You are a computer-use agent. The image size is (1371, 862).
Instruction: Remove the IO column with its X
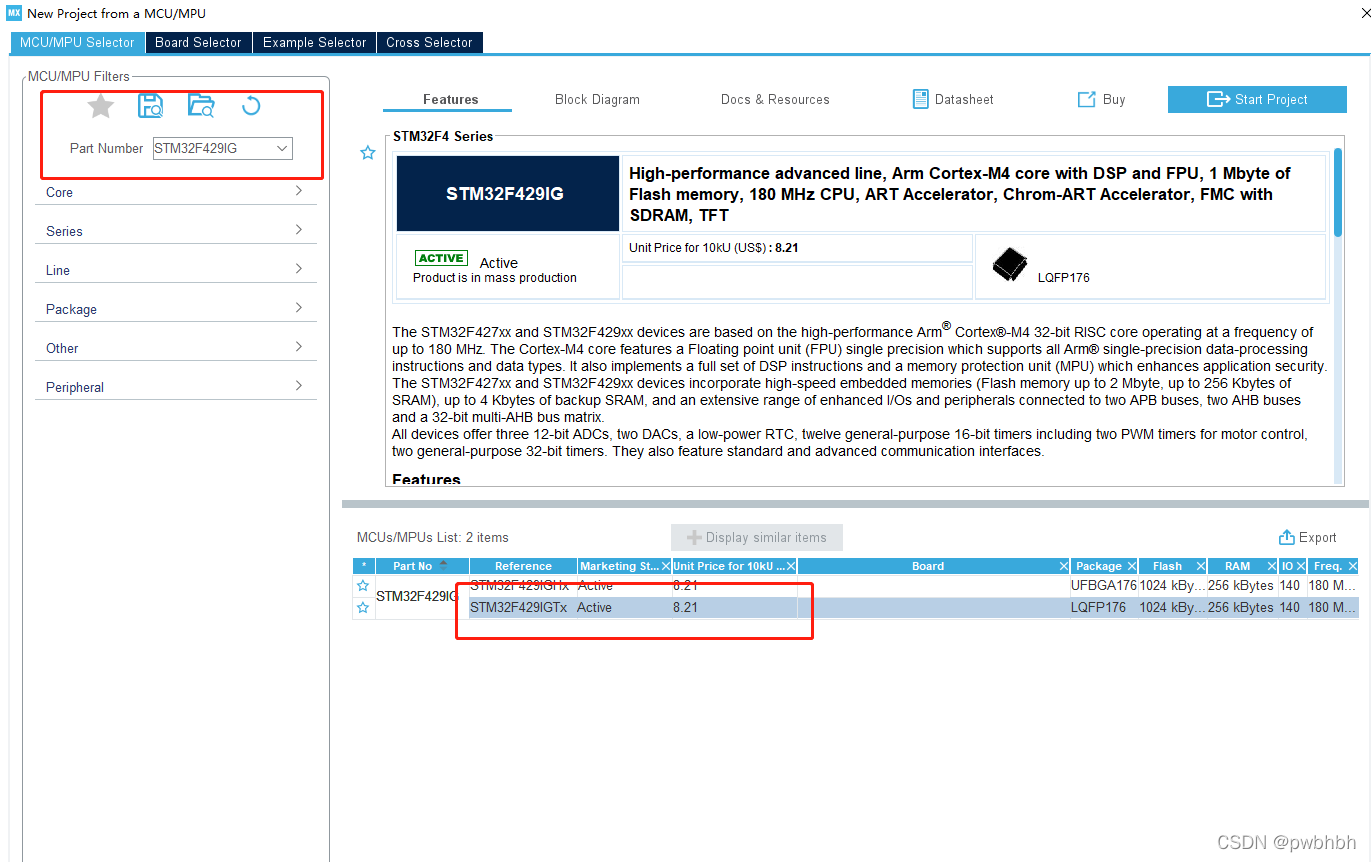click(x=1301, y=566)
